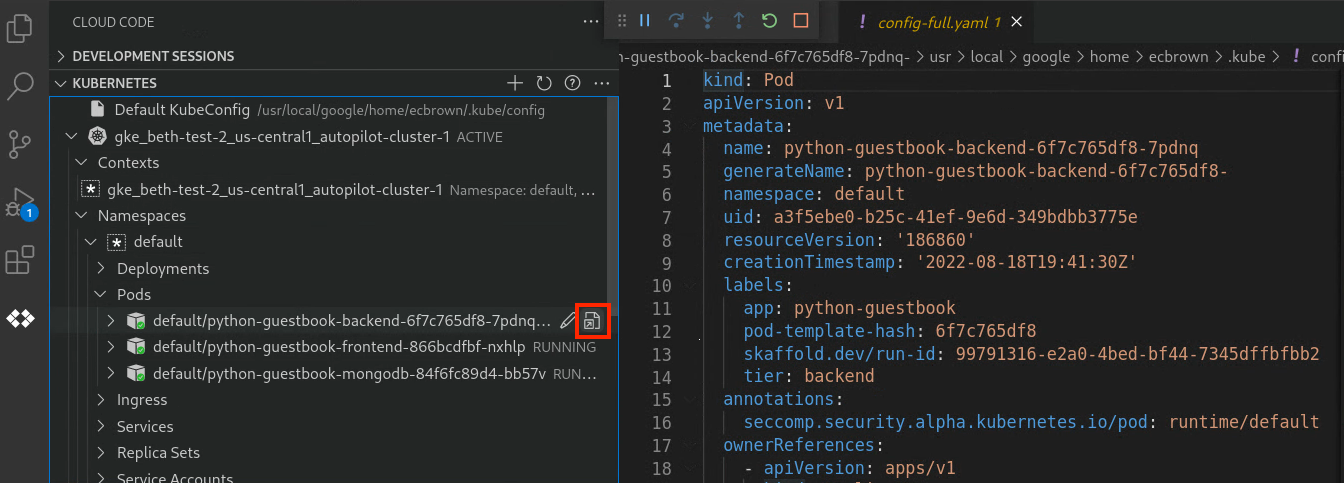1344x483 pixels.
Task: Click the pencil edit icon on backend pod
Action: (x=567, y=321)
